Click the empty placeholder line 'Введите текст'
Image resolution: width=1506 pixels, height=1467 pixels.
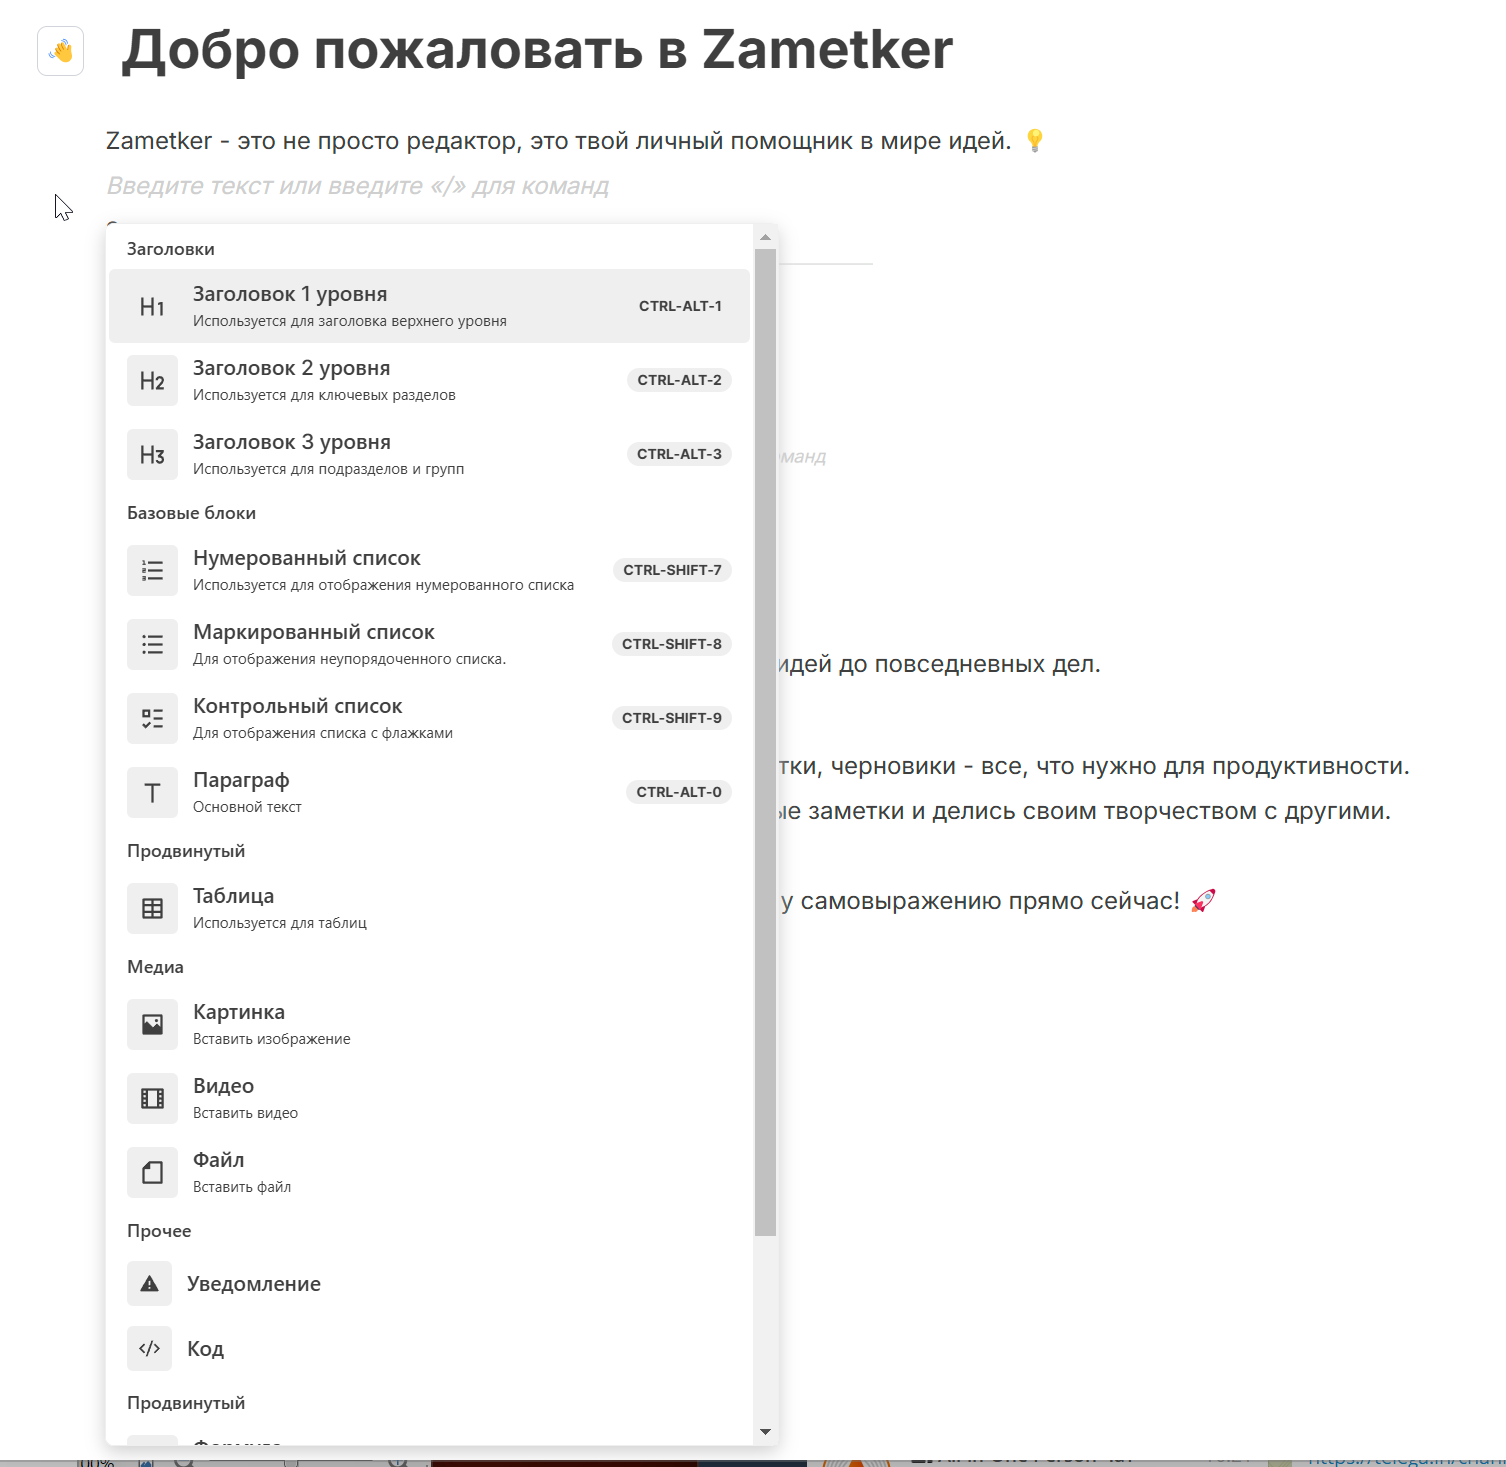(357, 186)
